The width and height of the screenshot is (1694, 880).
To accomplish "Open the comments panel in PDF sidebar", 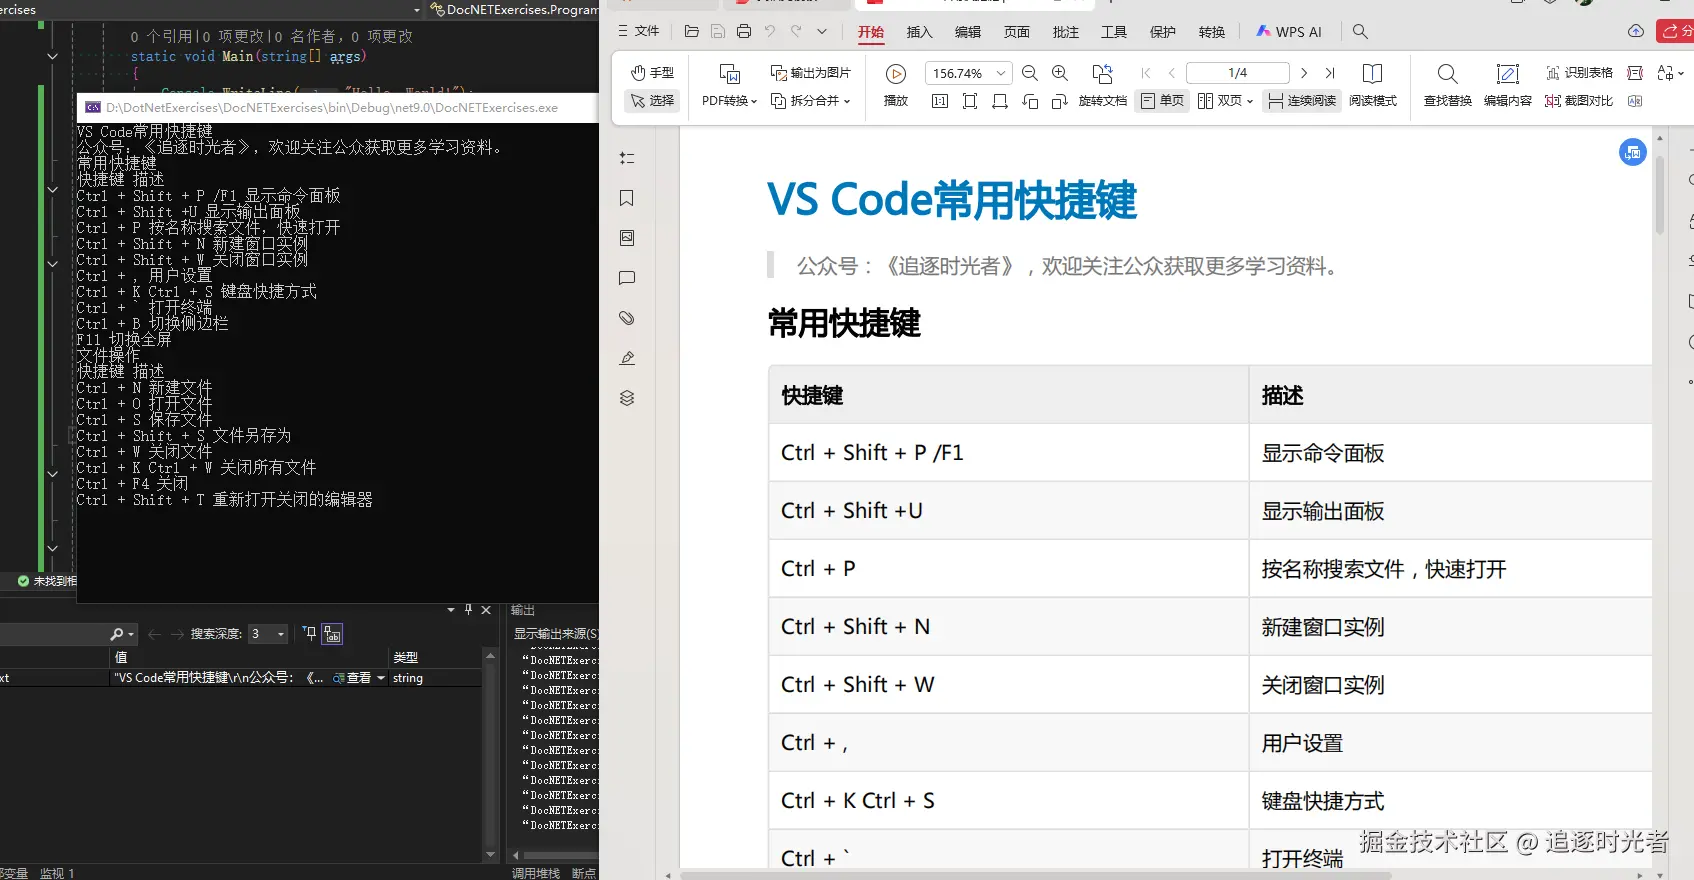I will point(627,278).
